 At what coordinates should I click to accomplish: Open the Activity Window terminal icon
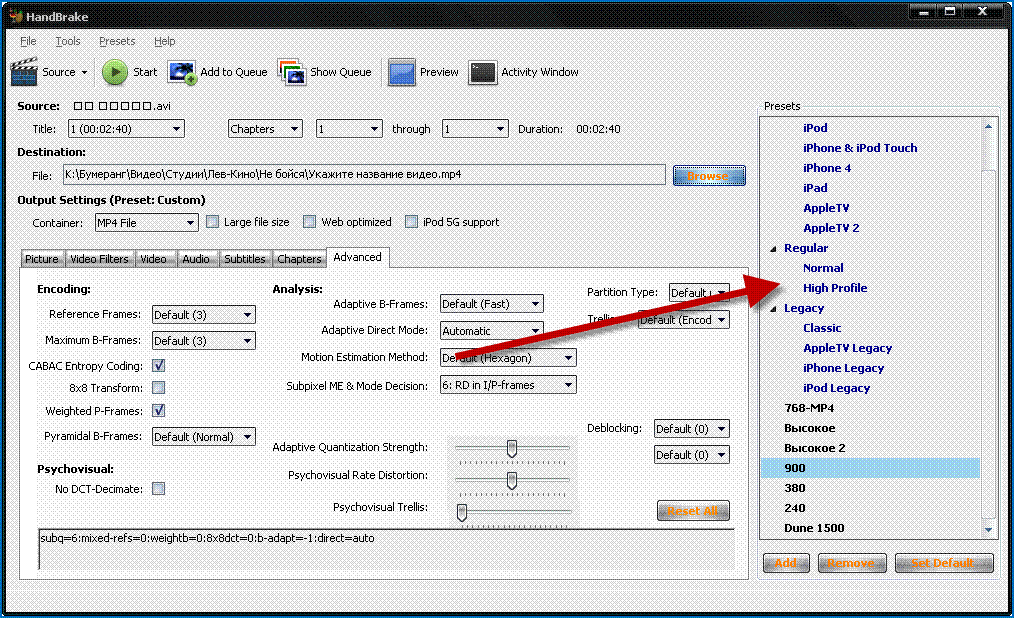pyautogui.click(x=483, y=72)
